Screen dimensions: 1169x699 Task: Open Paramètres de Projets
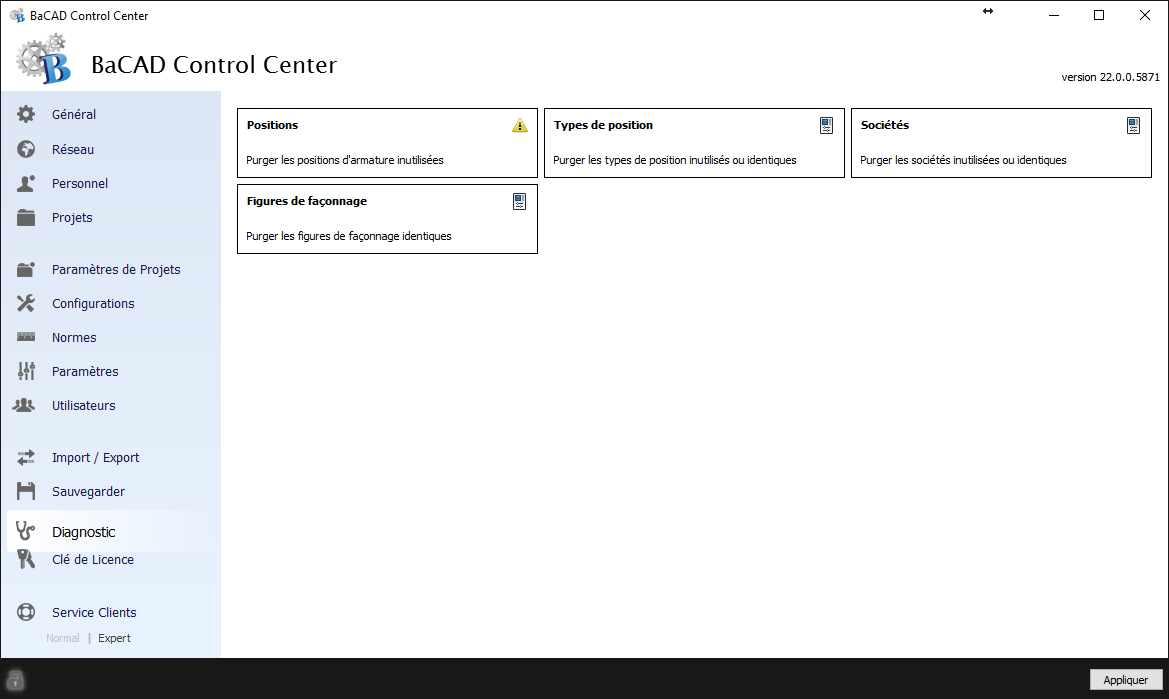(116, 270)
